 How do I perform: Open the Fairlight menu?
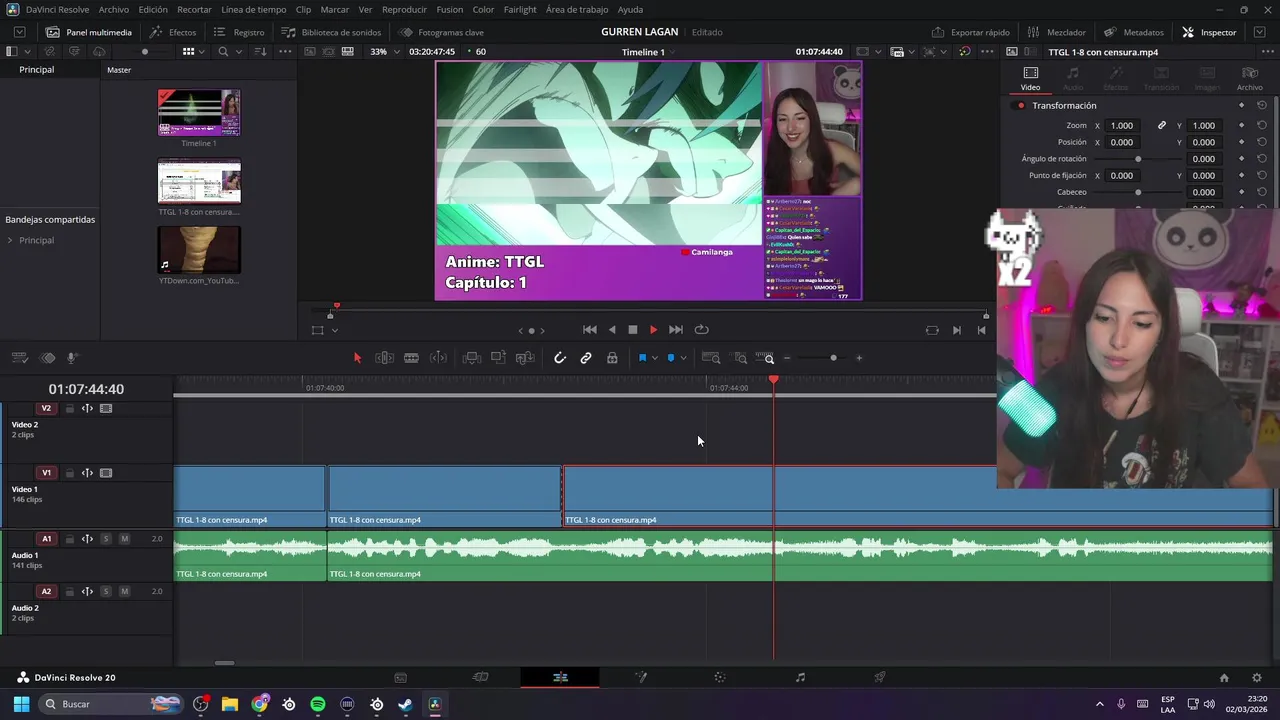click(x=520, y=9)
